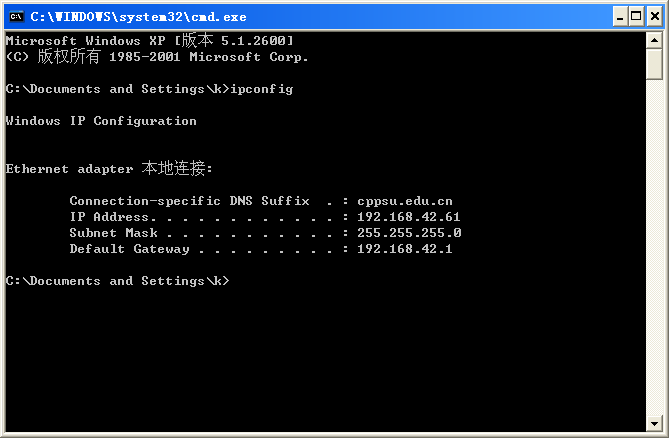Click the typed ipconfig command

coord(261,89)
